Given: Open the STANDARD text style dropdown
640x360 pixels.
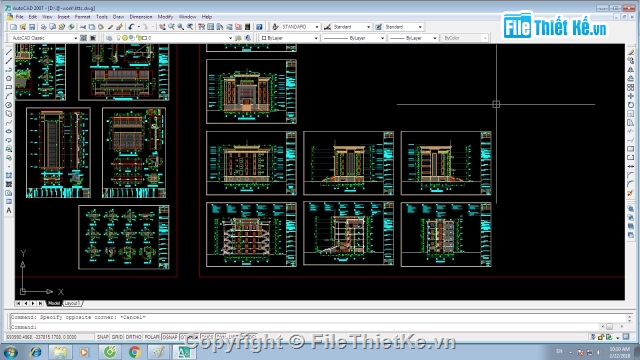Looking at the screenshot, I should coord(300,27).
